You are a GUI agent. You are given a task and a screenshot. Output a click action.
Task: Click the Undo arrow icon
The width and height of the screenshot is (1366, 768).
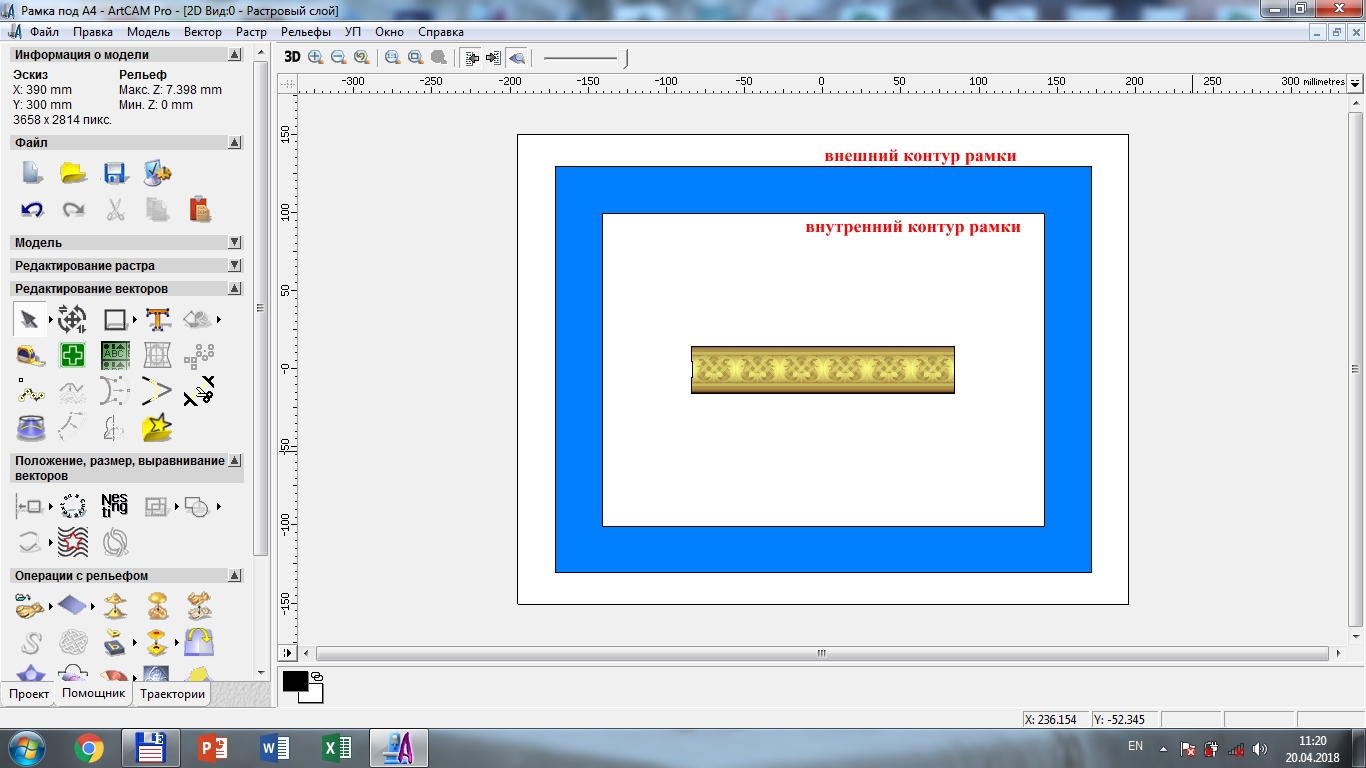pos(32,210)
